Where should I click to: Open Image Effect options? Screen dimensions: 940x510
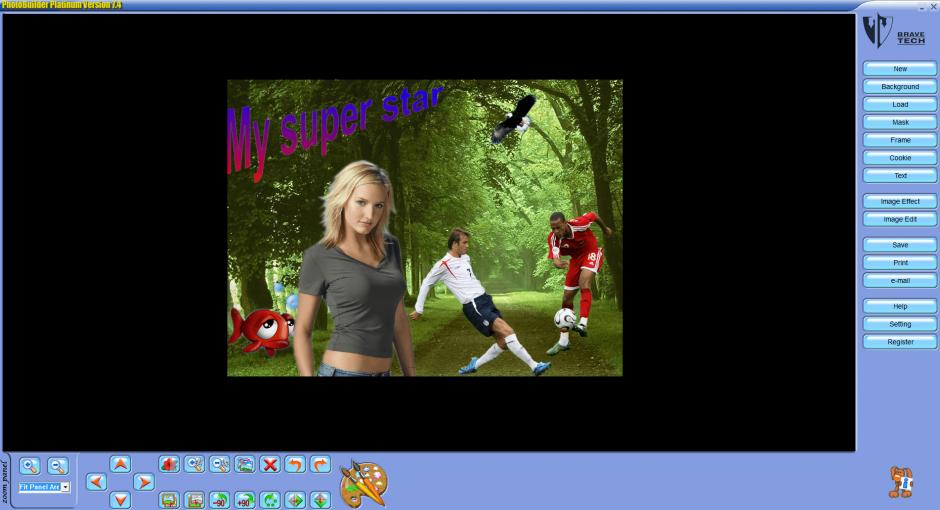click(900, 201)
